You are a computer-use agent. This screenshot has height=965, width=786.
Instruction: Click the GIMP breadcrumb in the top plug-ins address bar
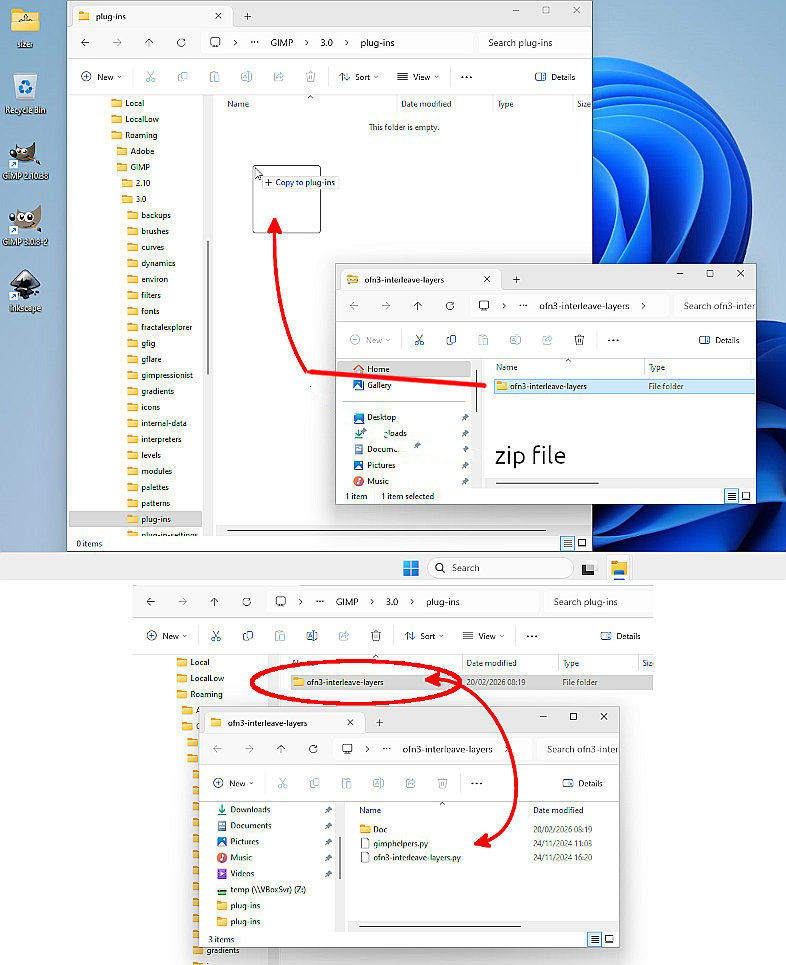coord(281,42)
